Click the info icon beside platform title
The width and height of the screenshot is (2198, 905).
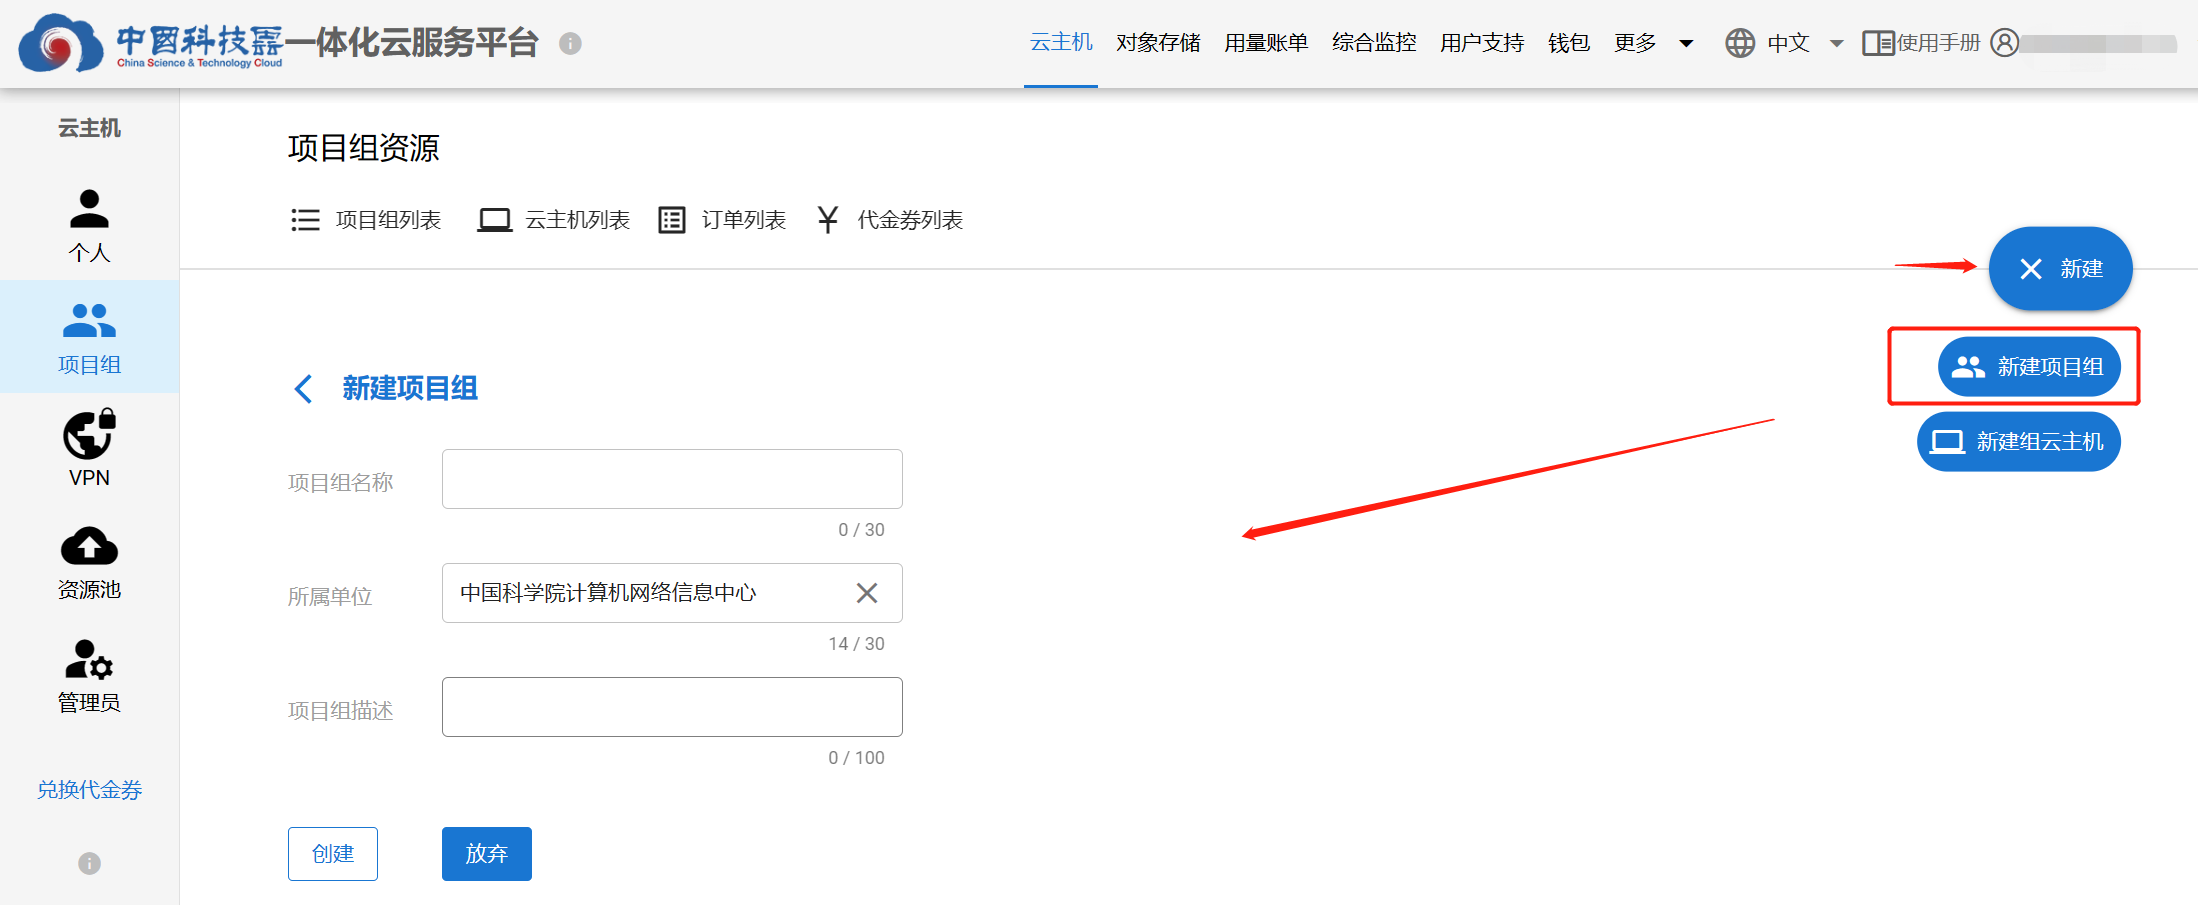tap(570, 43)
